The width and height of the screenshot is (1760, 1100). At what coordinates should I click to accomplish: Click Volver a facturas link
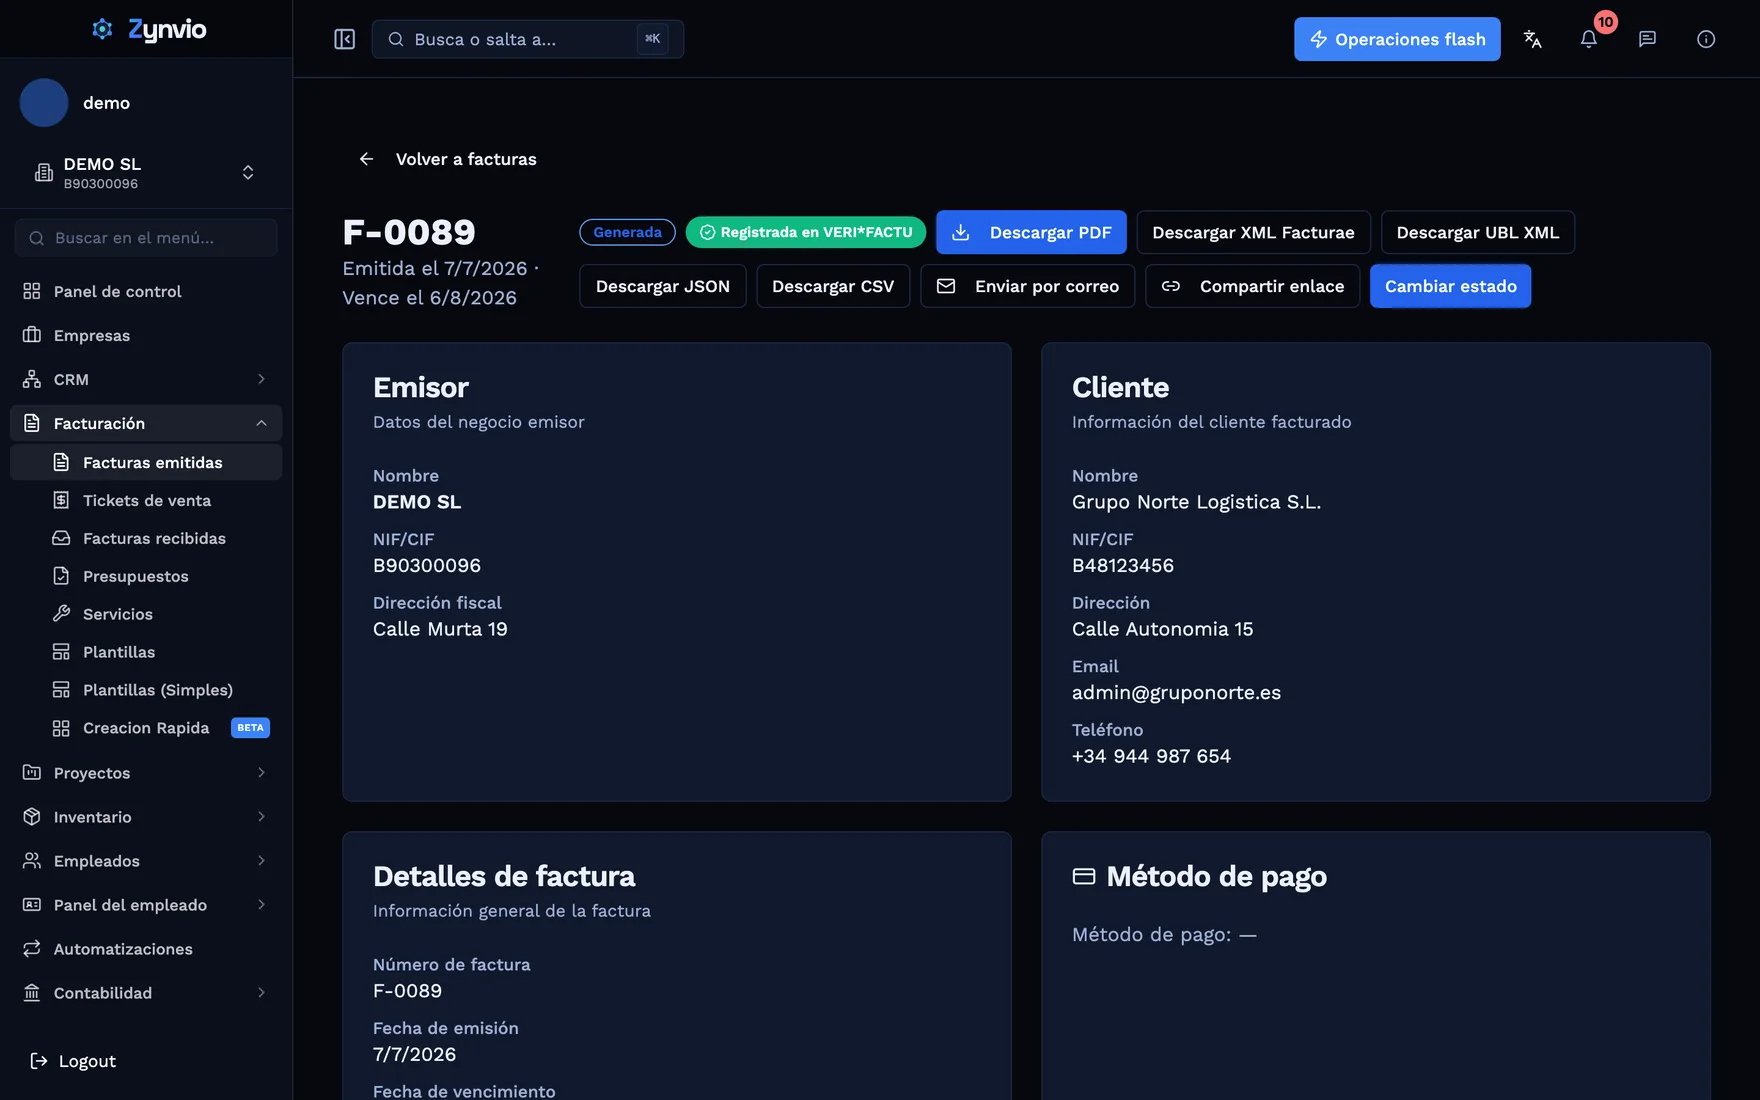click(x=466, y=159)
